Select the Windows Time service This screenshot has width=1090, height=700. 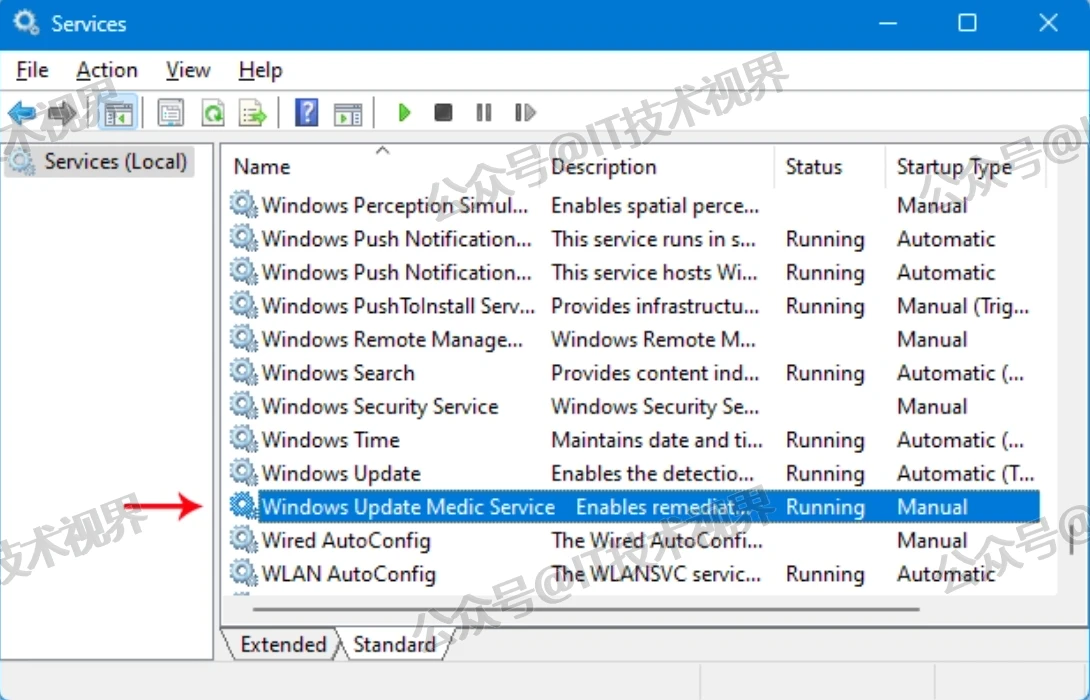point(330,439)
